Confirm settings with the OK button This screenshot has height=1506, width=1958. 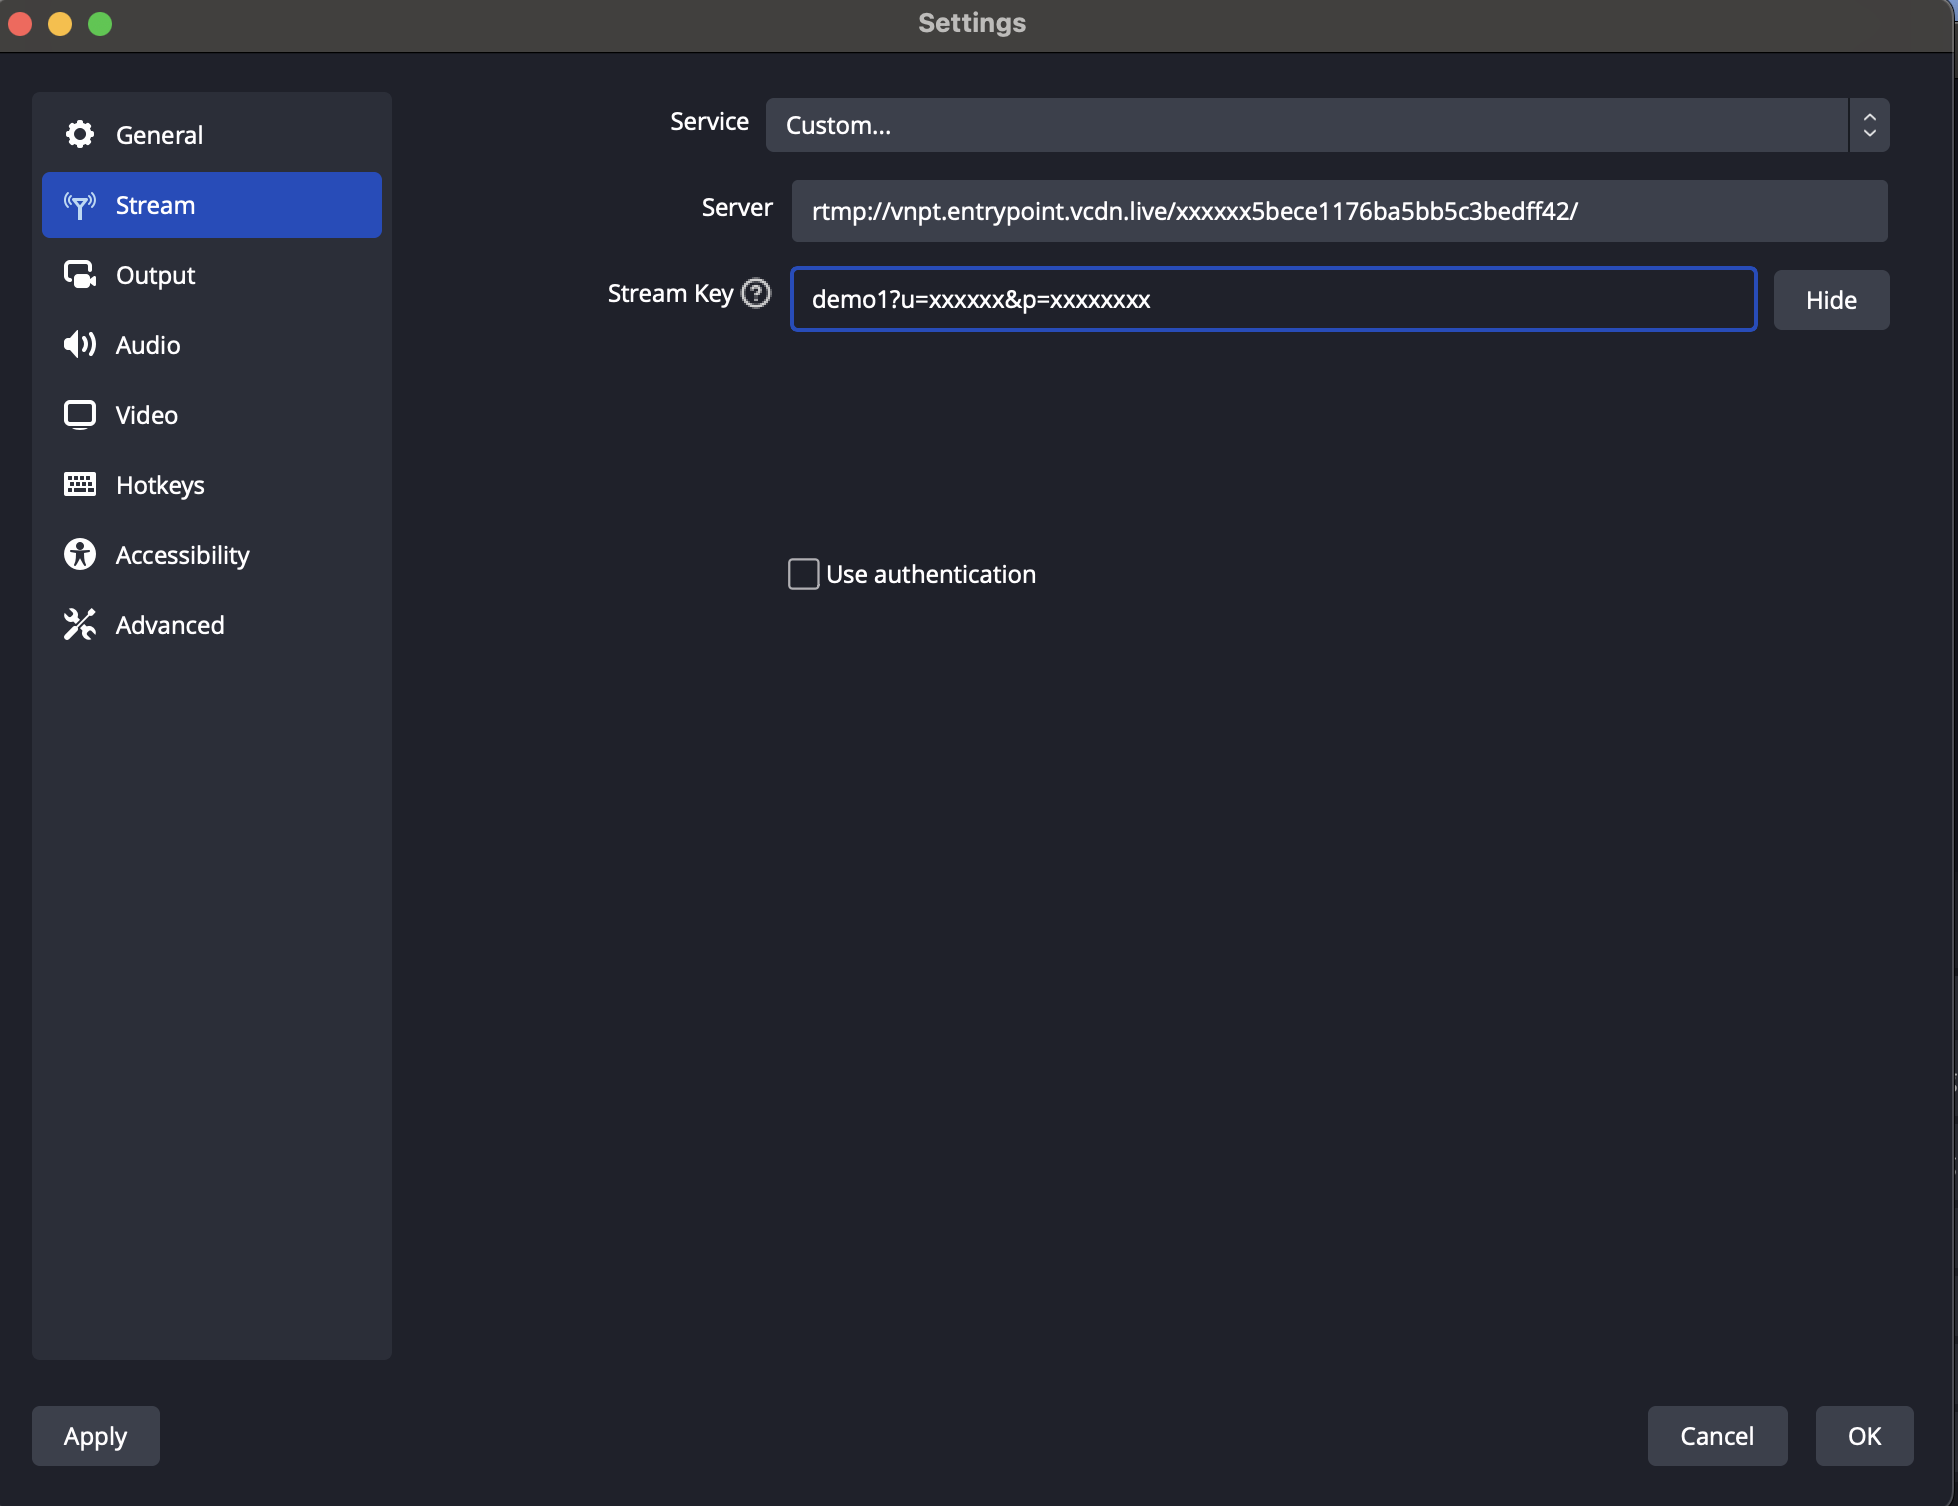click(x=1863, y=1436)
